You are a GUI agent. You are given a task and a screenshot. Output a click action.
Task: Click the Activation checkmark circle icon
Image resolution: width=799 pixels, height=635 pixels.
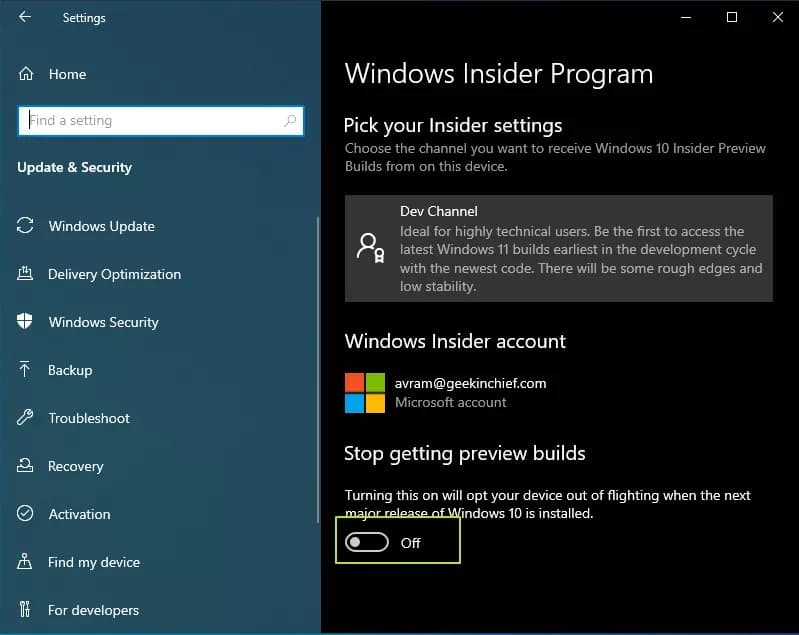point(25,513)
